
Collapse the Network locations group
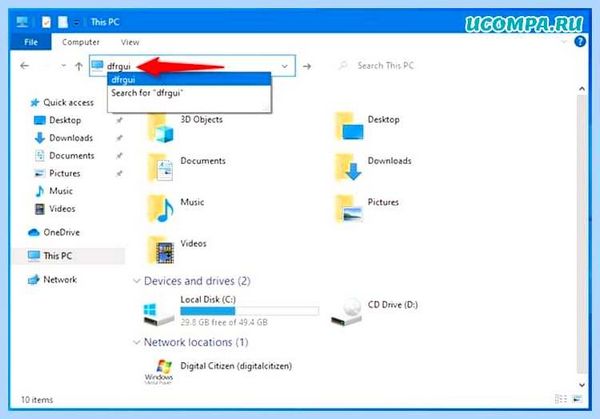[137, 342]
